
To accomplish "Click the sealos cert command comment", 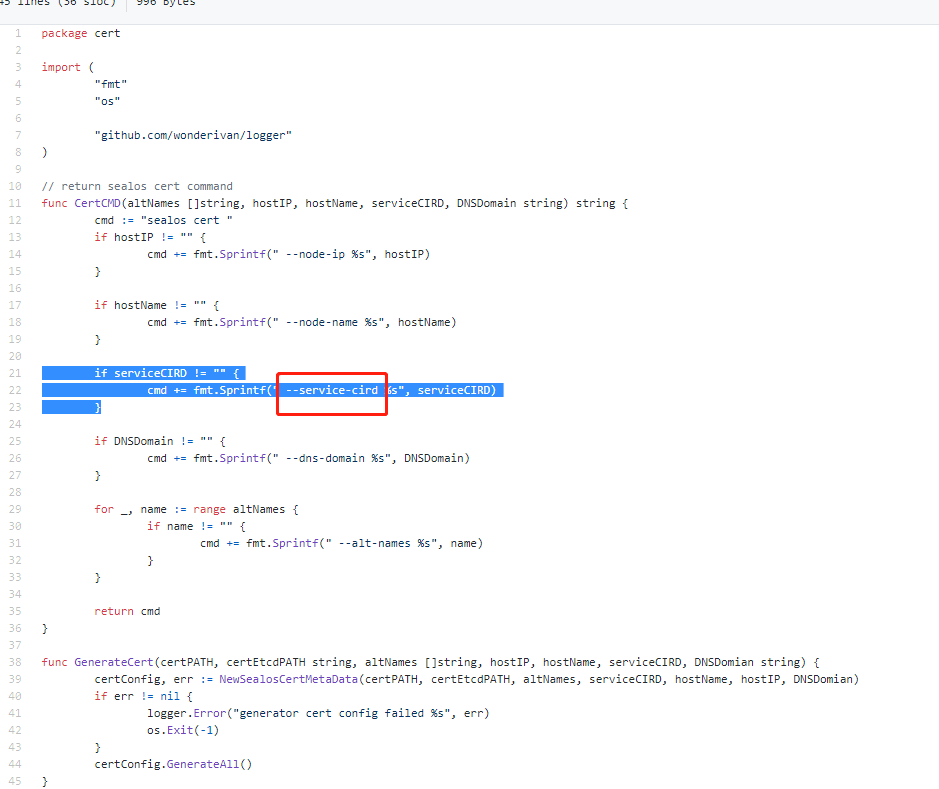I will (137, 185).
